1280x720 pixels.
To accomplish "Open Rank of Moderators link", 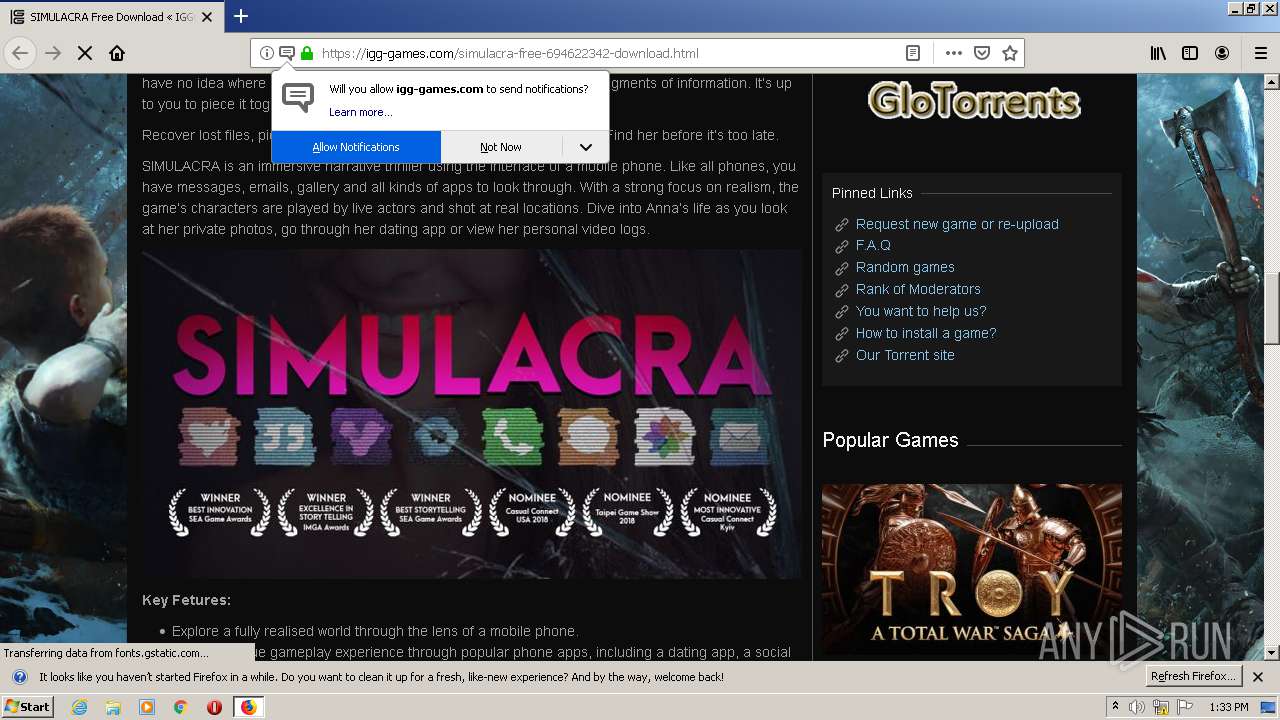I will [918, 289].
